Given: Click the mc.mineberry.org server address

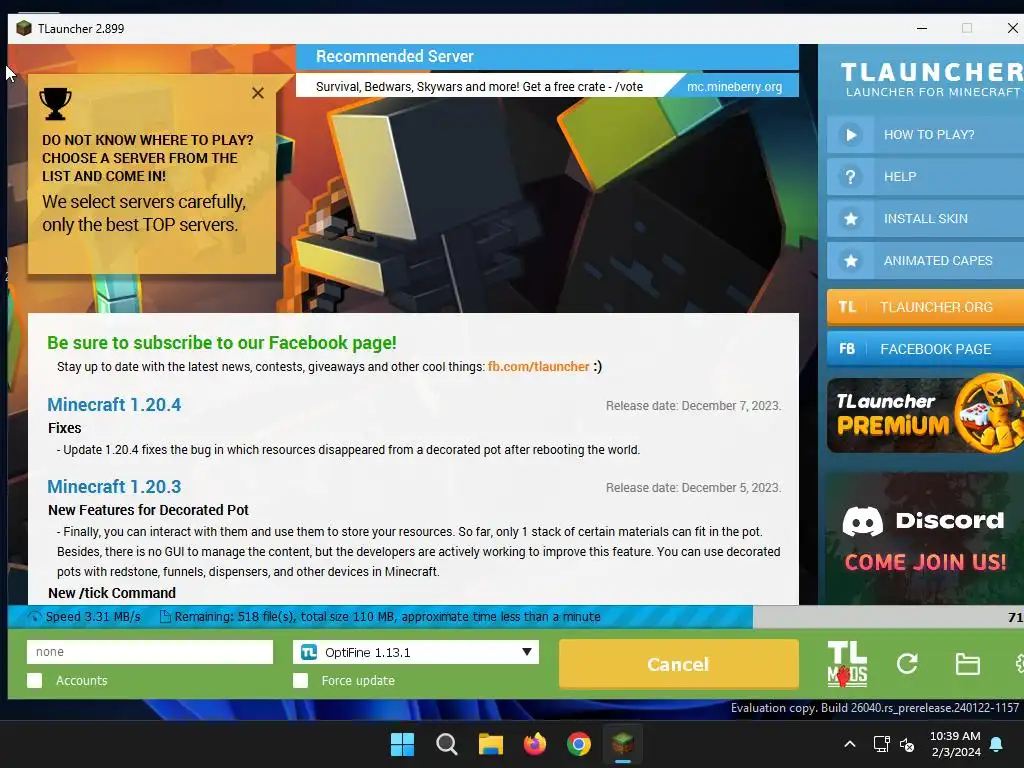Looking at the screenshot, I should 734,87.
